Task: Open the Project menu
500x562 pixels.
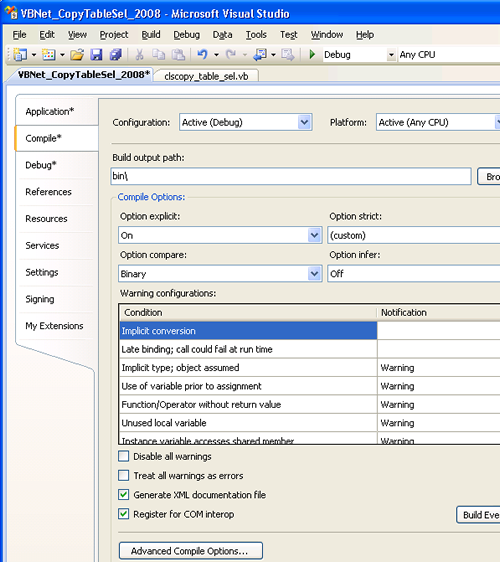Action: [114, 34]
